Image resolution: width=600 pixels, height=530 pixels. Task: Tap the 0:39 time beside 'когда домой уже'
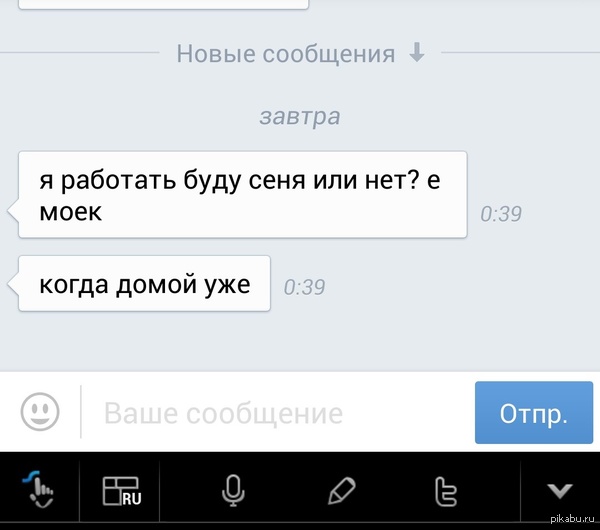pos(304,287)
